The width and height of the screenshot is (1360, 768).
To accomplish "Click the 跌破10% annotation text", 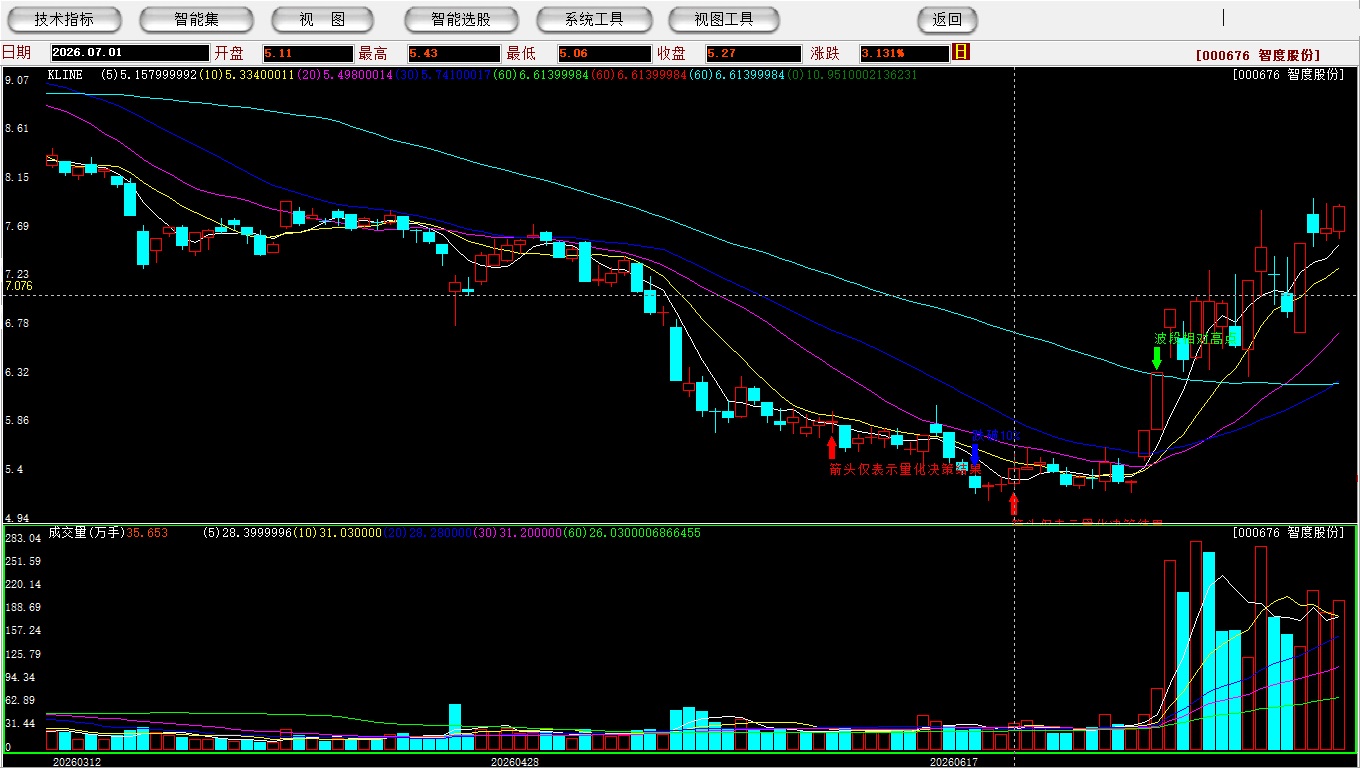I will (x=995, y=436).
